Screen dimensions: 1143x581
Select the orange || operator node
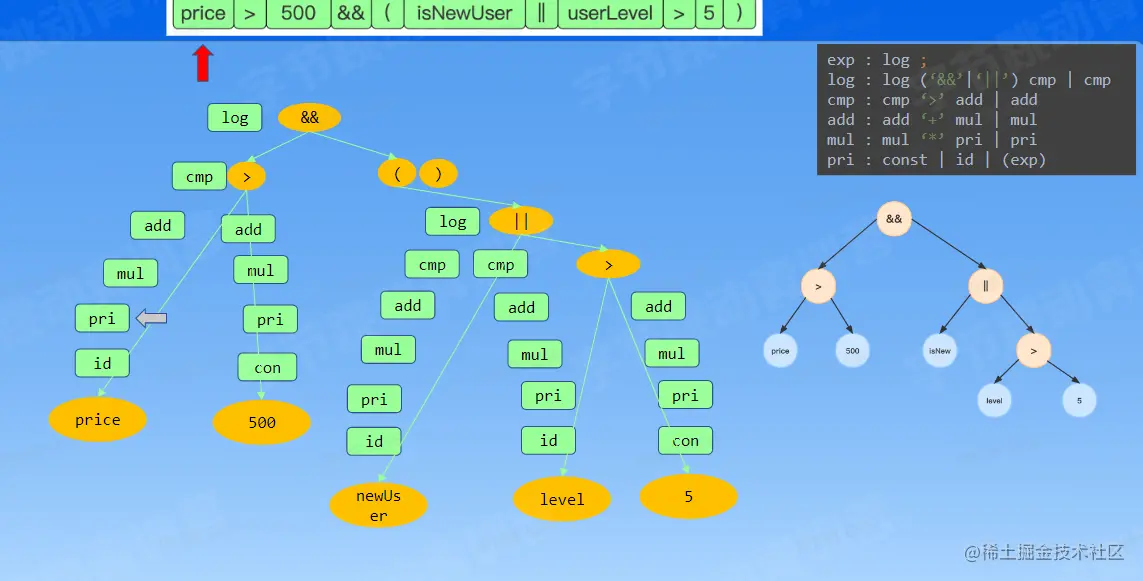point(520,220)
